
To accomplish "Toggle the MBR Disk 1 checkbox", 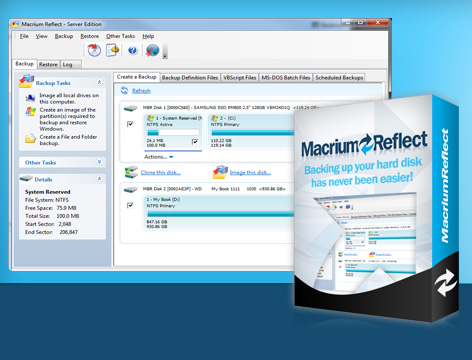I will (130, 124).
